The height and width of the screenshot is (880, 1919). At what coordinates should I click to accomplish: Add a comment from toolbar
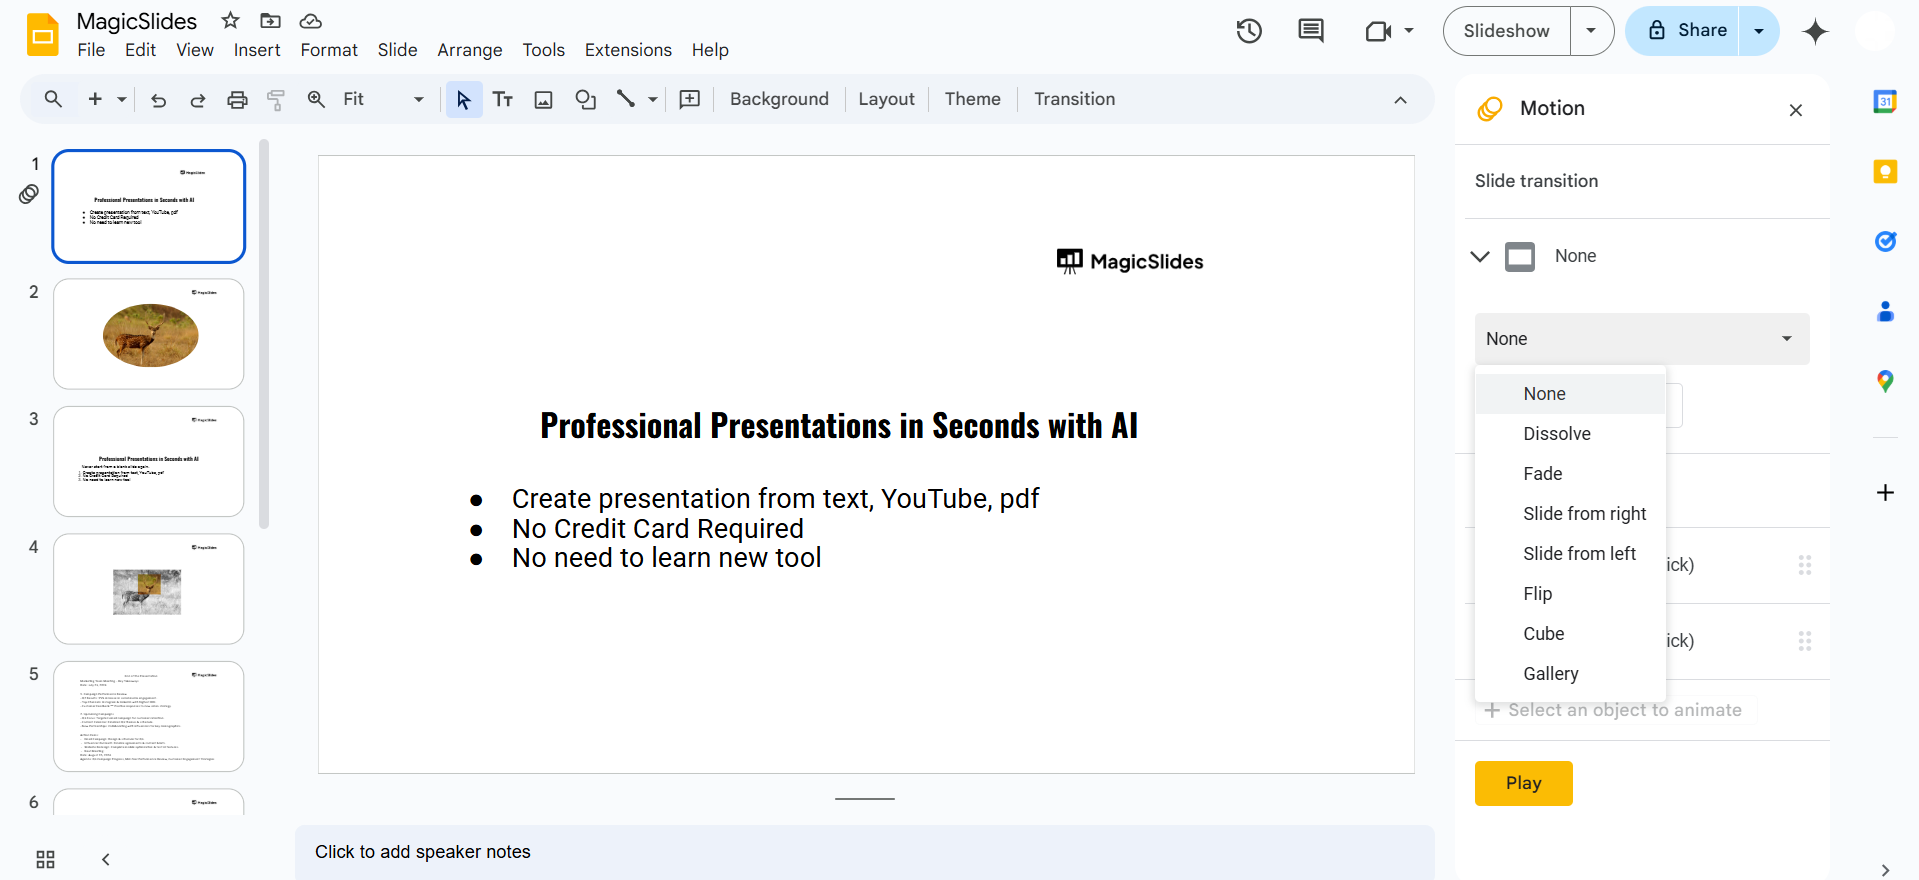pos(690,99)
